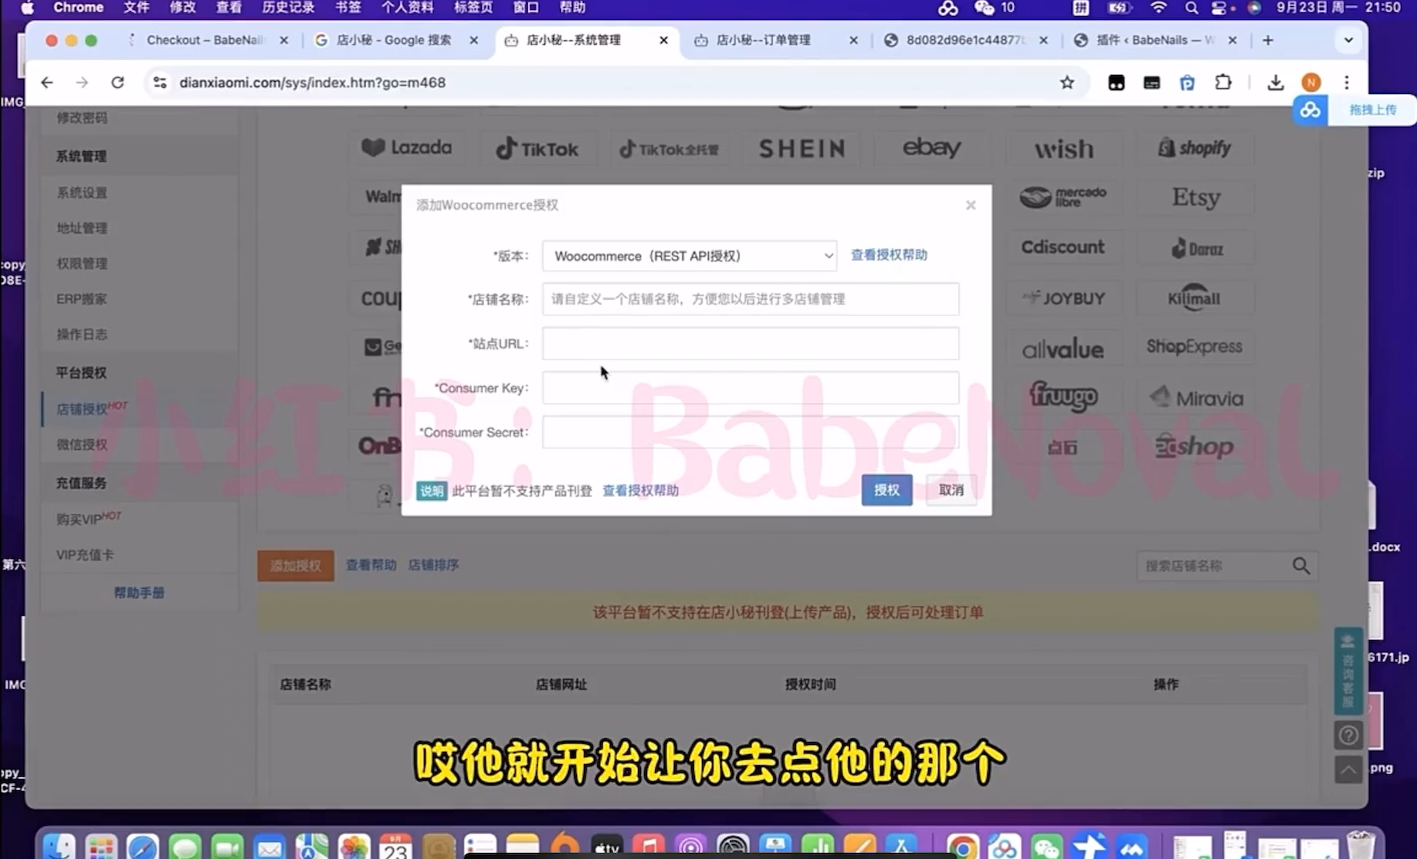This screenshot has height=859, width=1417.
Task: Click the 取消 button in dialog
Action: coord(951,490)
